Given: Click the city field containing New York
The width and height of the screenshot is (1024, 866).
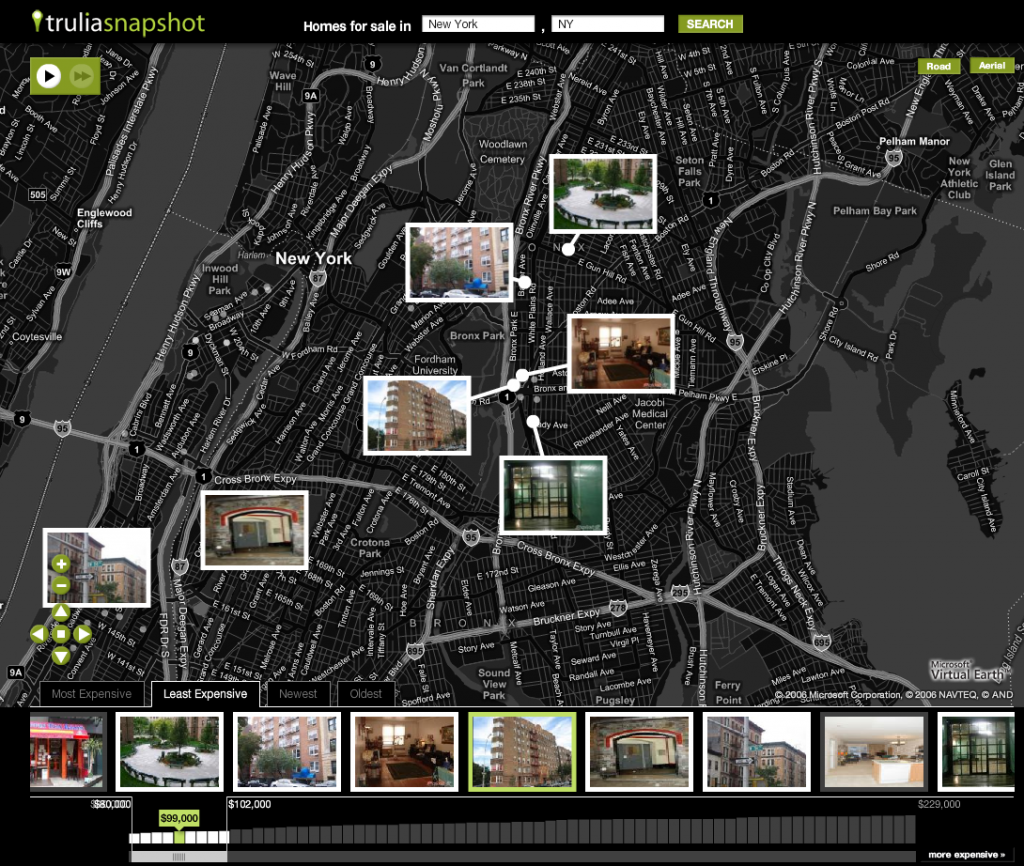Looking at the screenshot, I should pyautogui.click(x=479, y=24).
